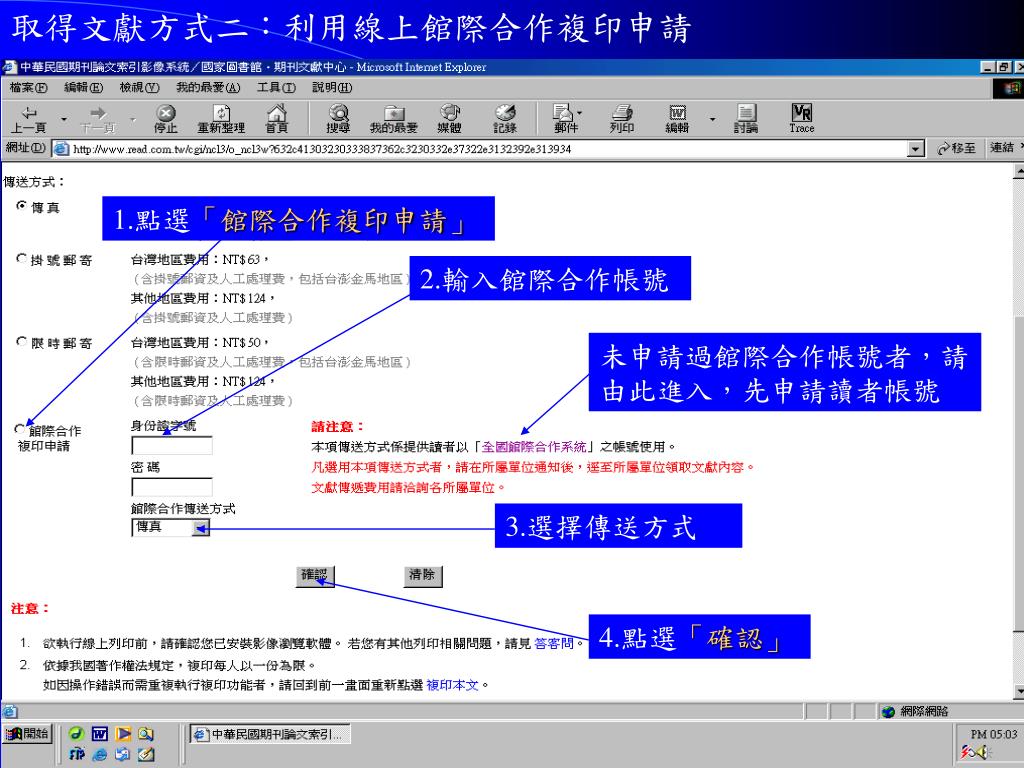This screenshot has width=1024, height=768.
Task: Click the address bar URL field
Action: coord(480,149)
